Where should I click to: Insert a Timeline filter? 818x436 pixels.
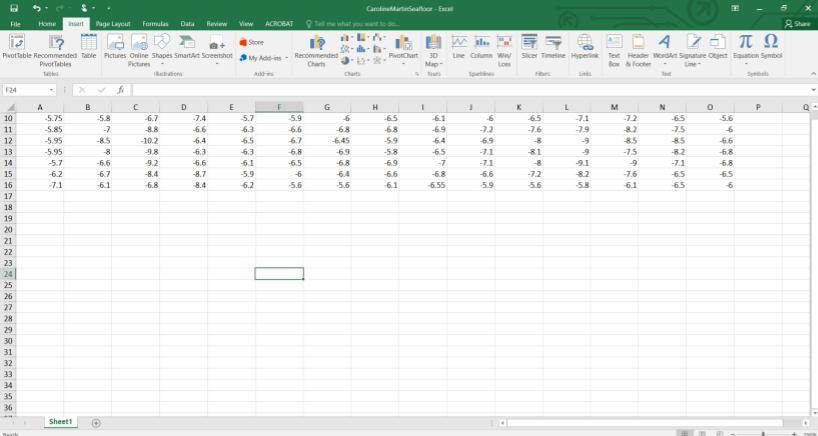[553, 46]
